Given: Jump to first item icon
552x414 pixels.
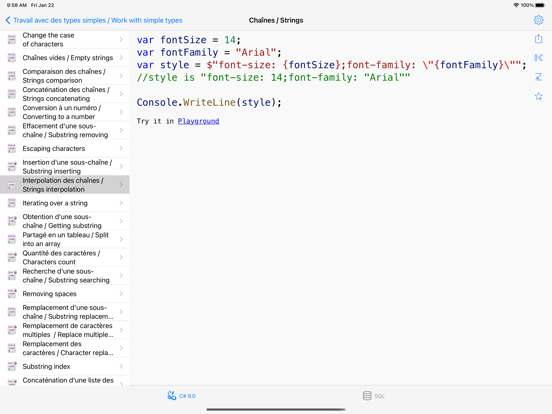Looking at the screenshot, I should (x=538, y=57).
